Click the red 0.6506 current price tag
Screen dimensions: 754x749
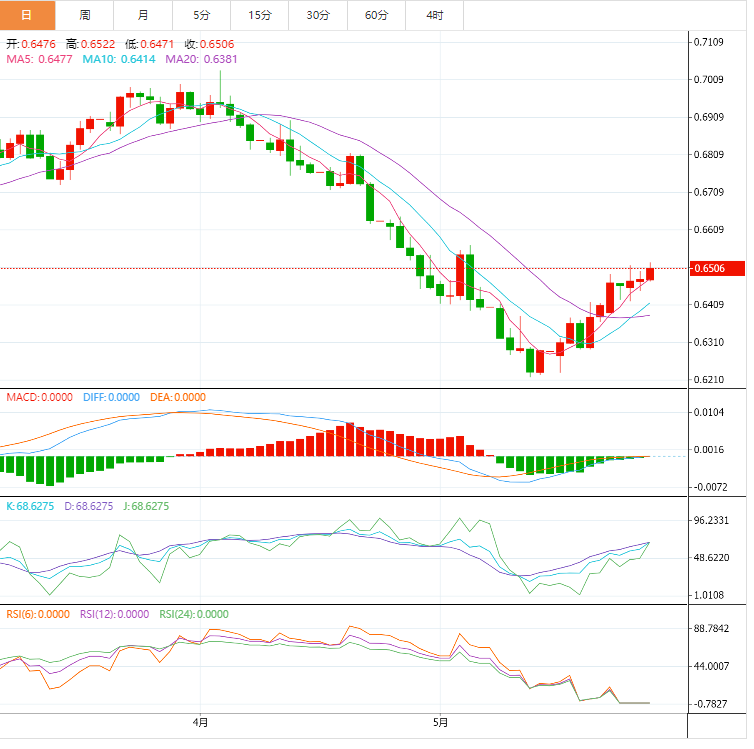tap(717, 268)
